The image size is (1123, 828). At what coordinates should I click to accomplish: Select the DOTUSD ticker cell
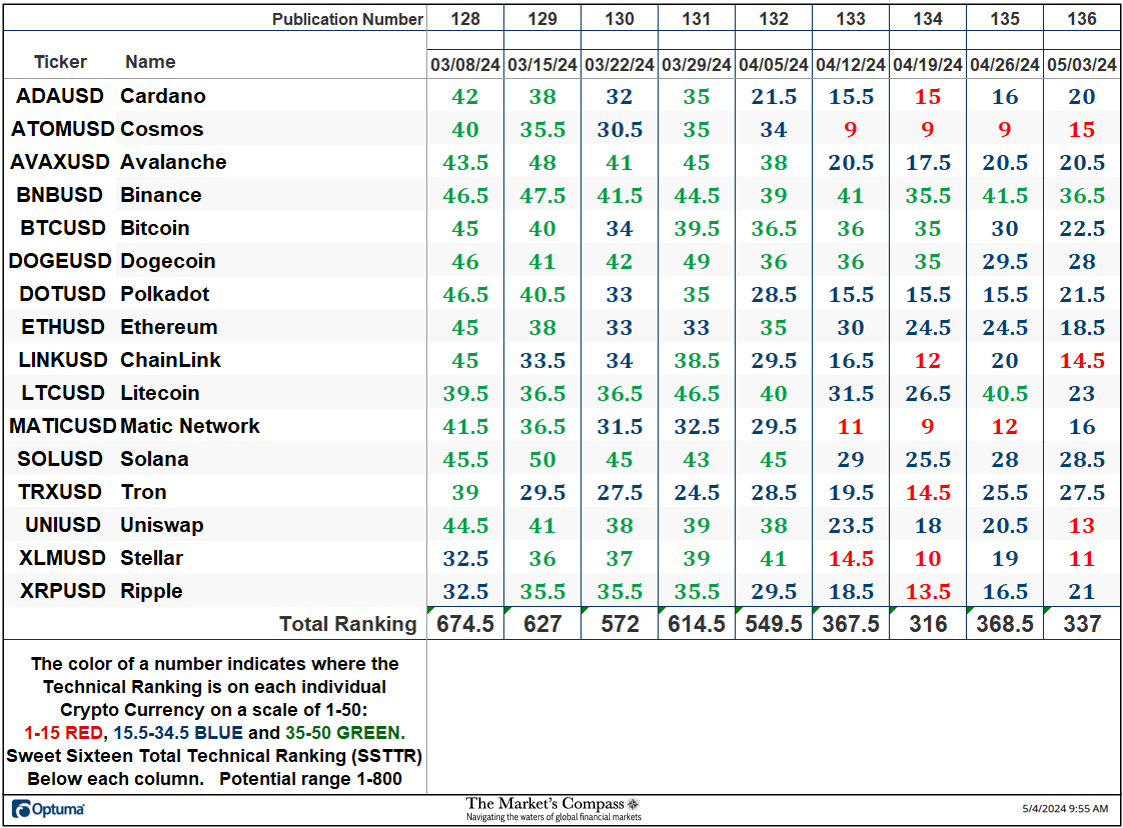(62, 294)
